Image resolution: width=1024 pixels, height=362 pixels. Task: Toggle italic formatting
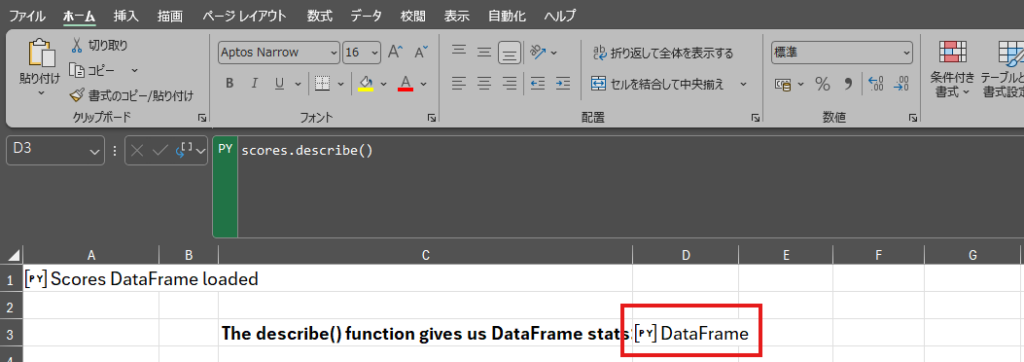click(254, 83)
